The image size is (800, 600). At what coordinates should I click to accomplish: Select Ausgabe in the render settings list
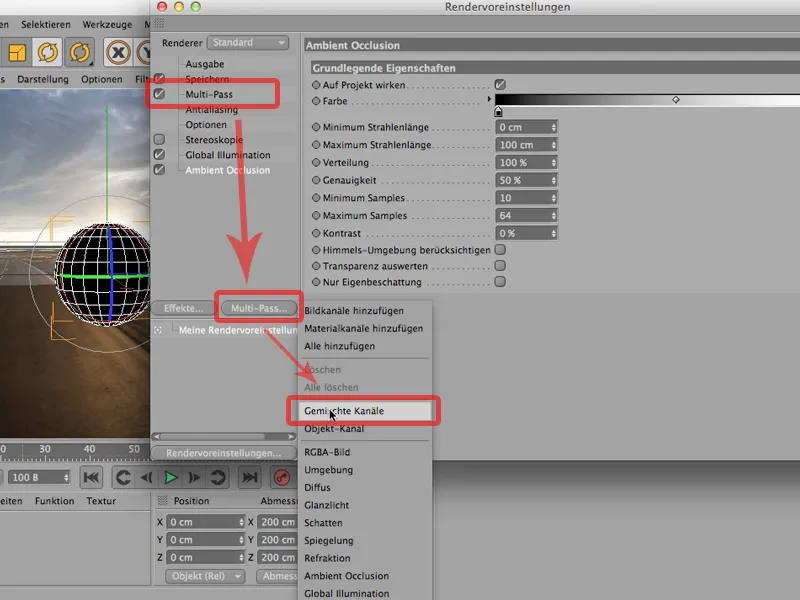coord(205,64)
